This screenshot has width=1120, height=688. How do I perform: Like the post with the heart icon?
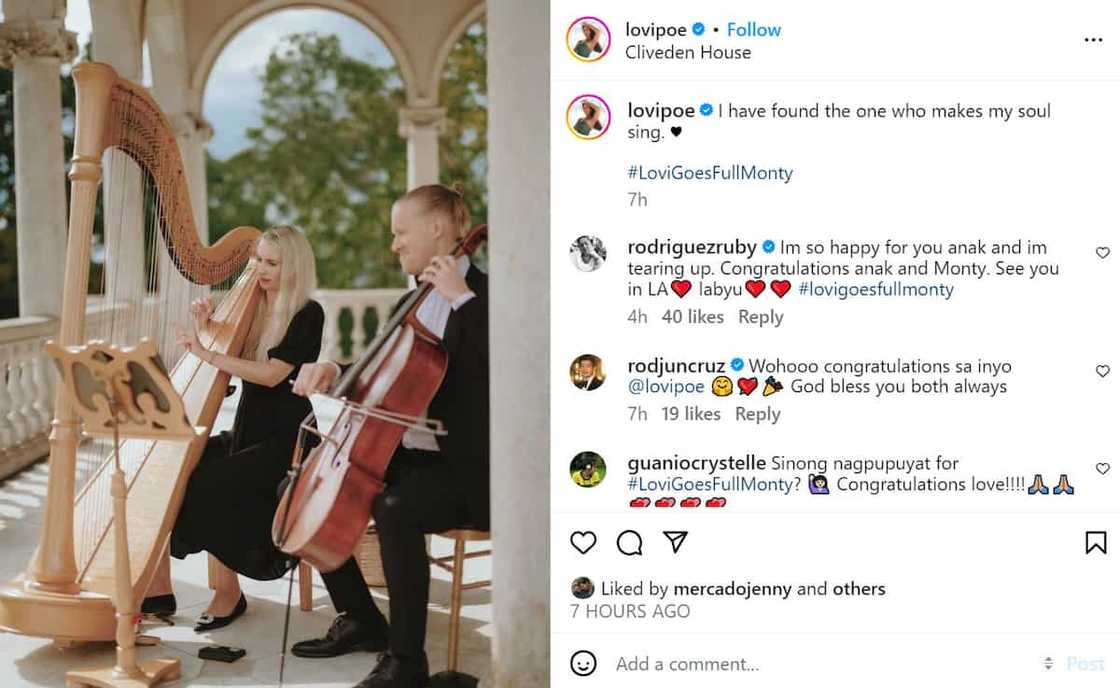pos(583,542)
